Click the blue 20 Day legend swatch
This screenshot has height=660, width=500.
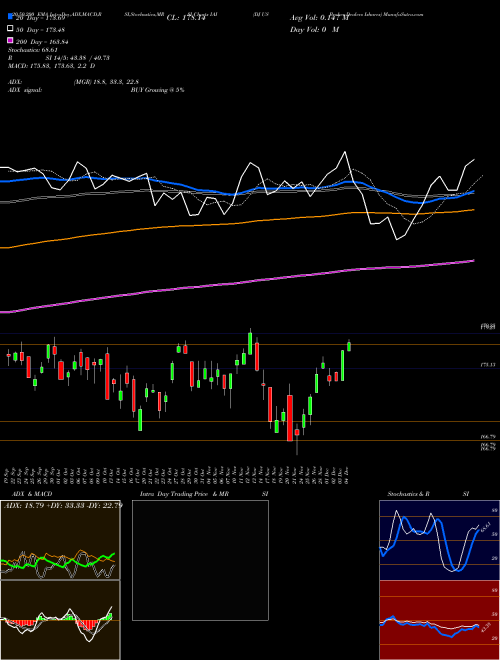pyautogui.click(x=10, y=16)
